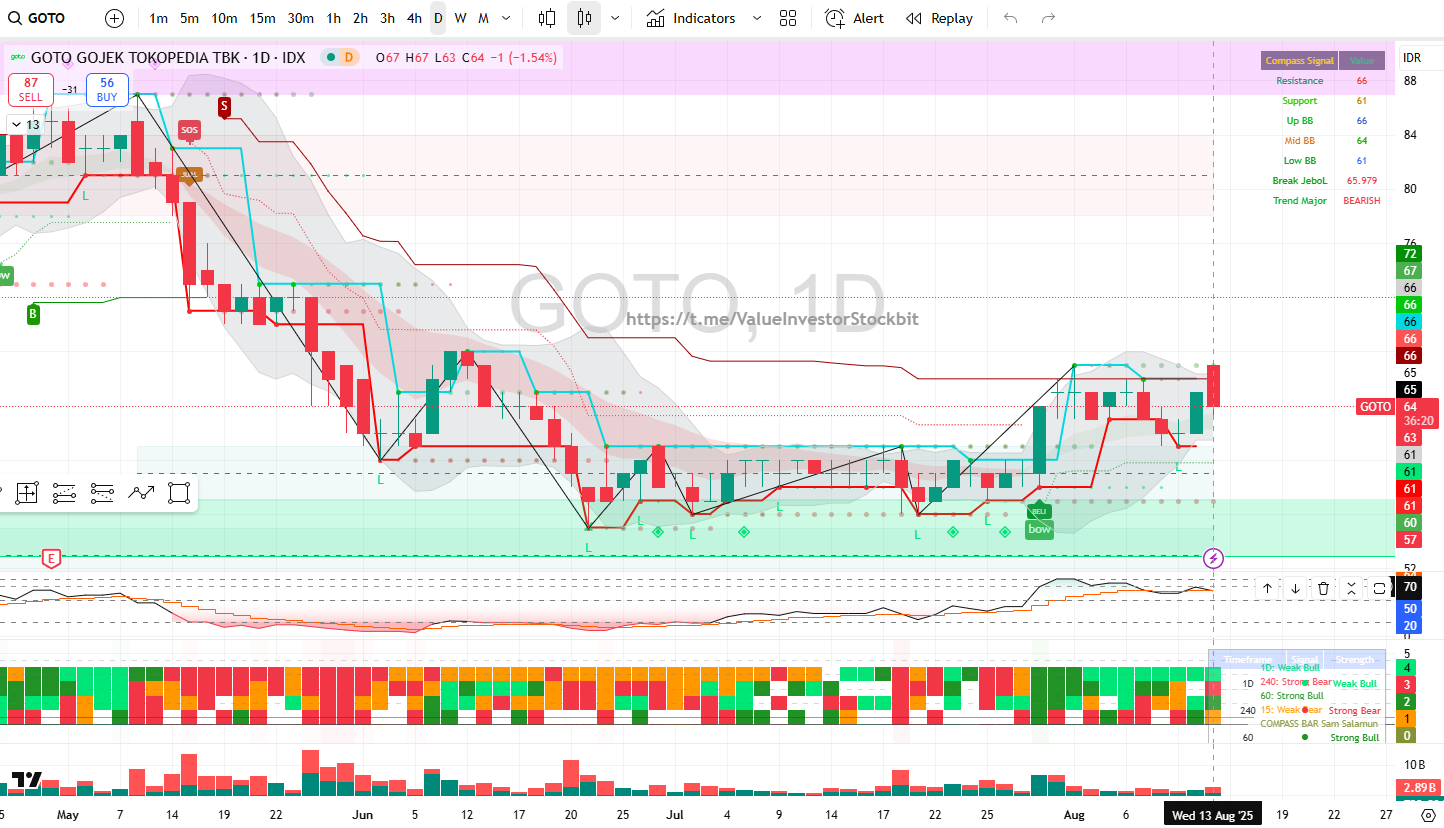Click the 87 SELL button
Screen dimensions: 1444x828
(x=31, y=90)
